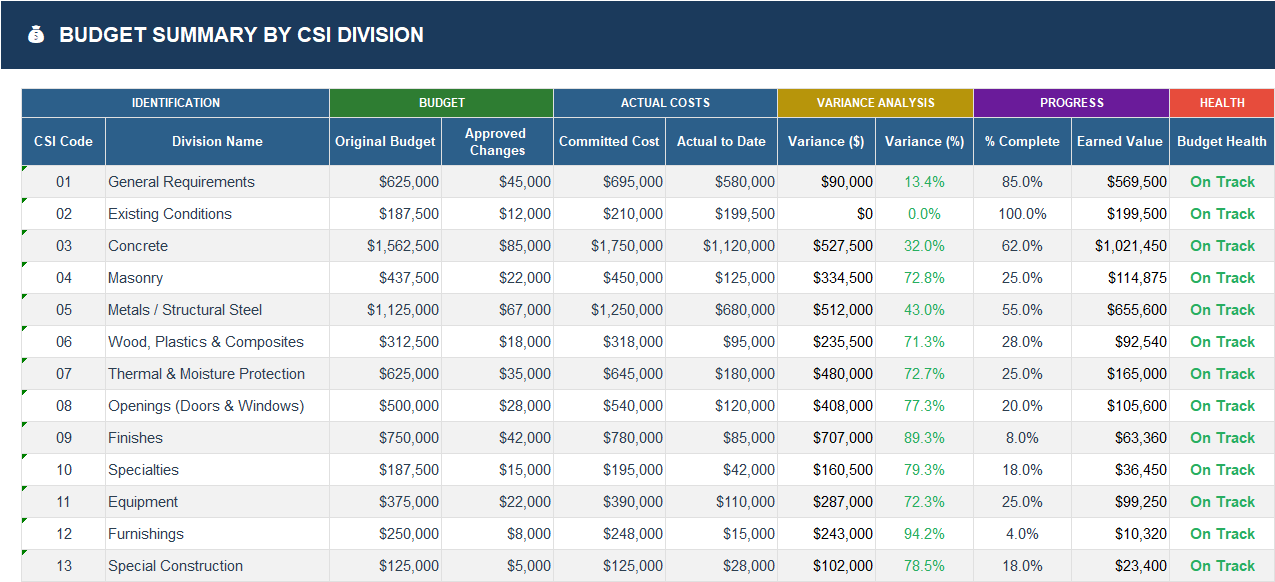Viewport: 1275px width, 582px height.
Task: Select the purple PROGRESS group header
Action: point(1071,103)
